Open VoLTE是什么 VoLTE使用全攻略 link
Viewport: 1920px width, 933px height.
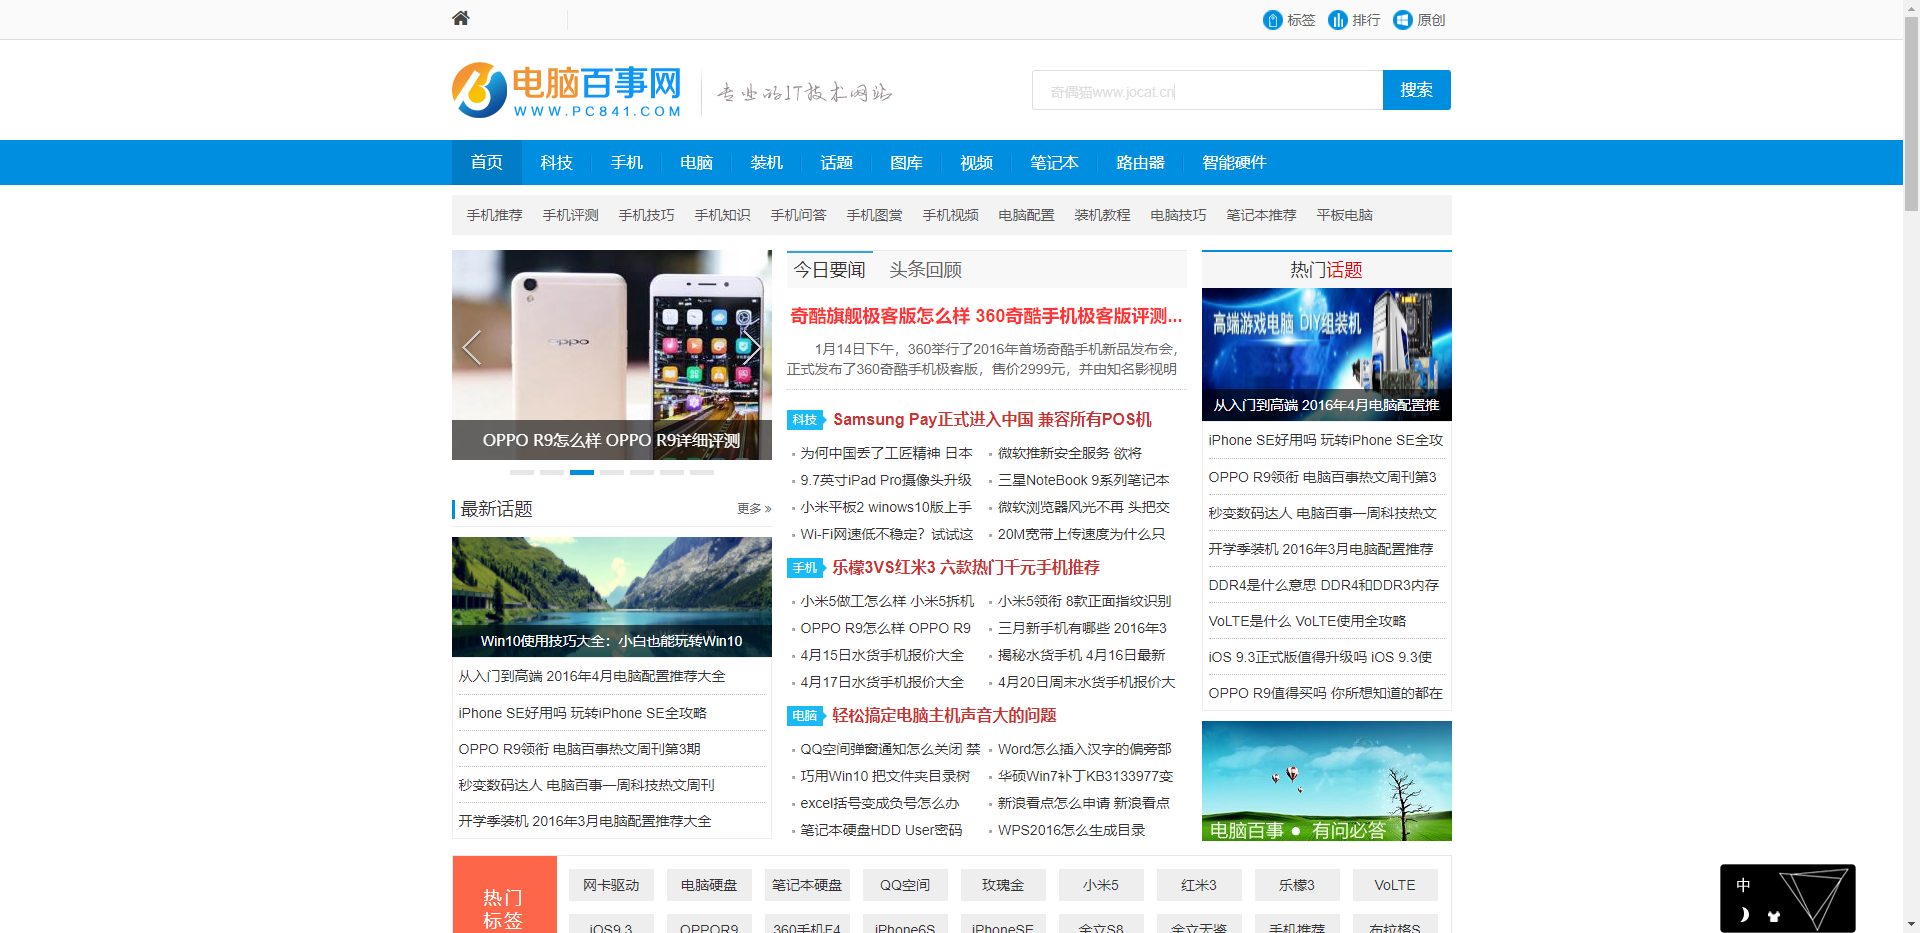(x=1308, y=621)
